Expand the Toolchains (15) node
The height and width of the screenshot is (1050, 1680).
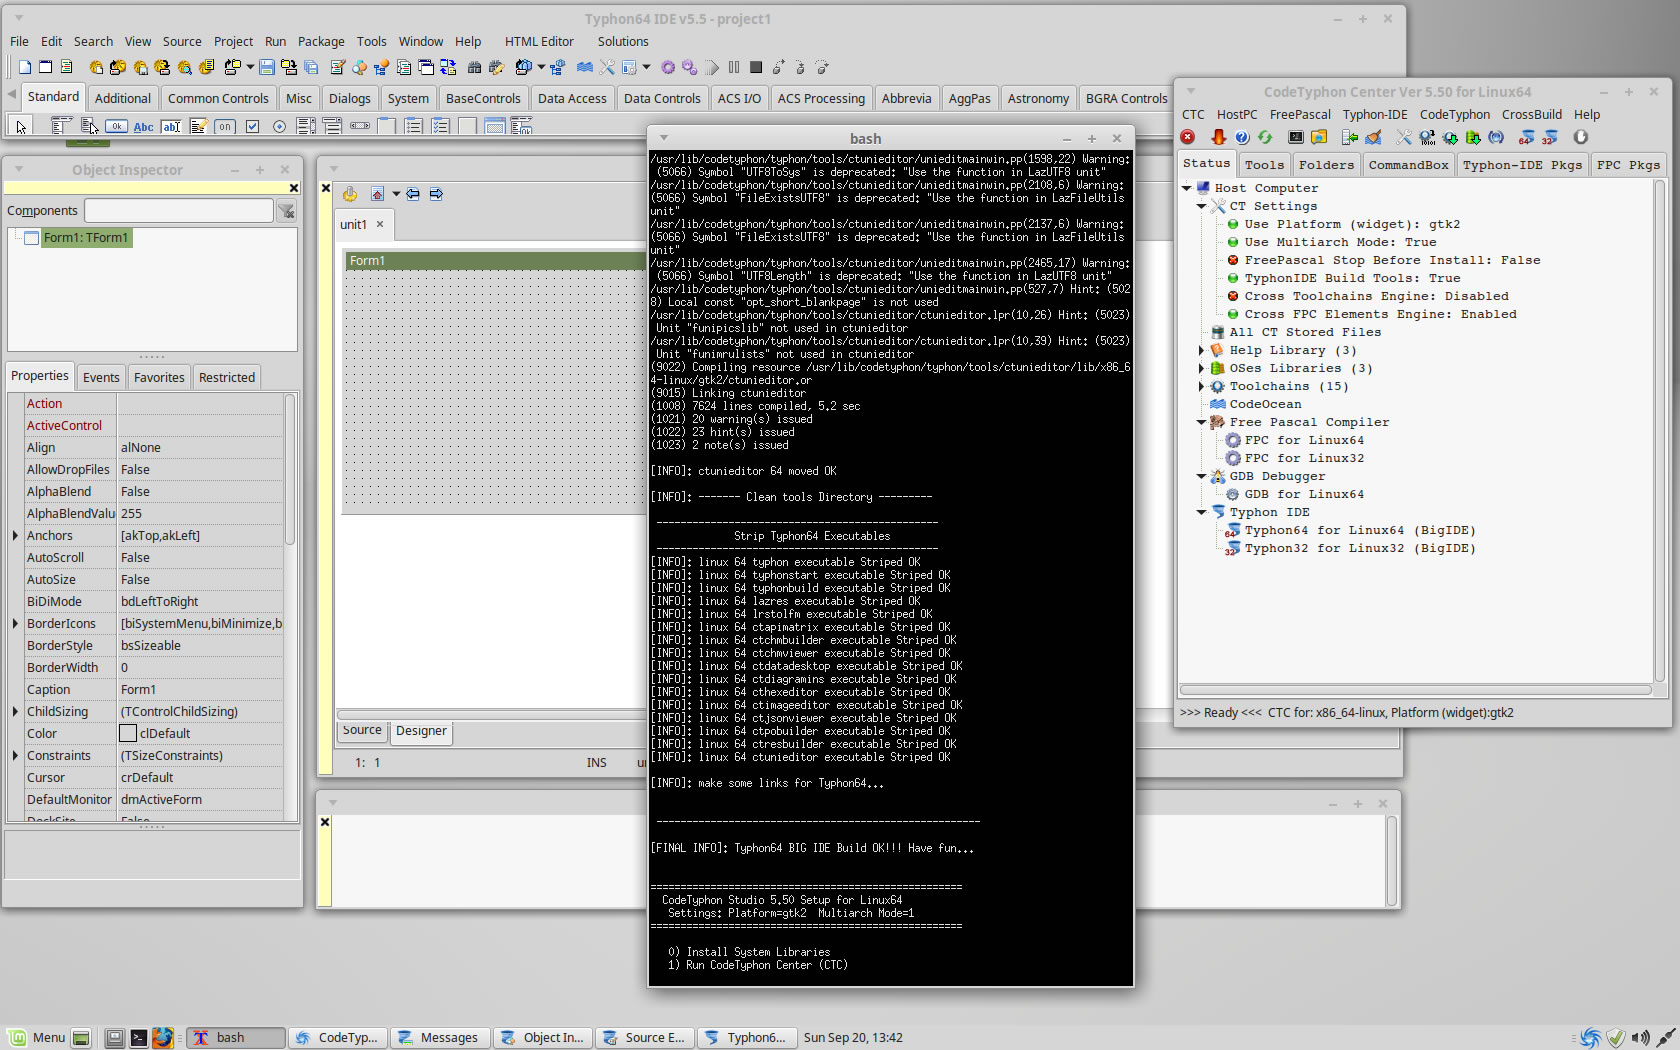[x=1202, y=386]
